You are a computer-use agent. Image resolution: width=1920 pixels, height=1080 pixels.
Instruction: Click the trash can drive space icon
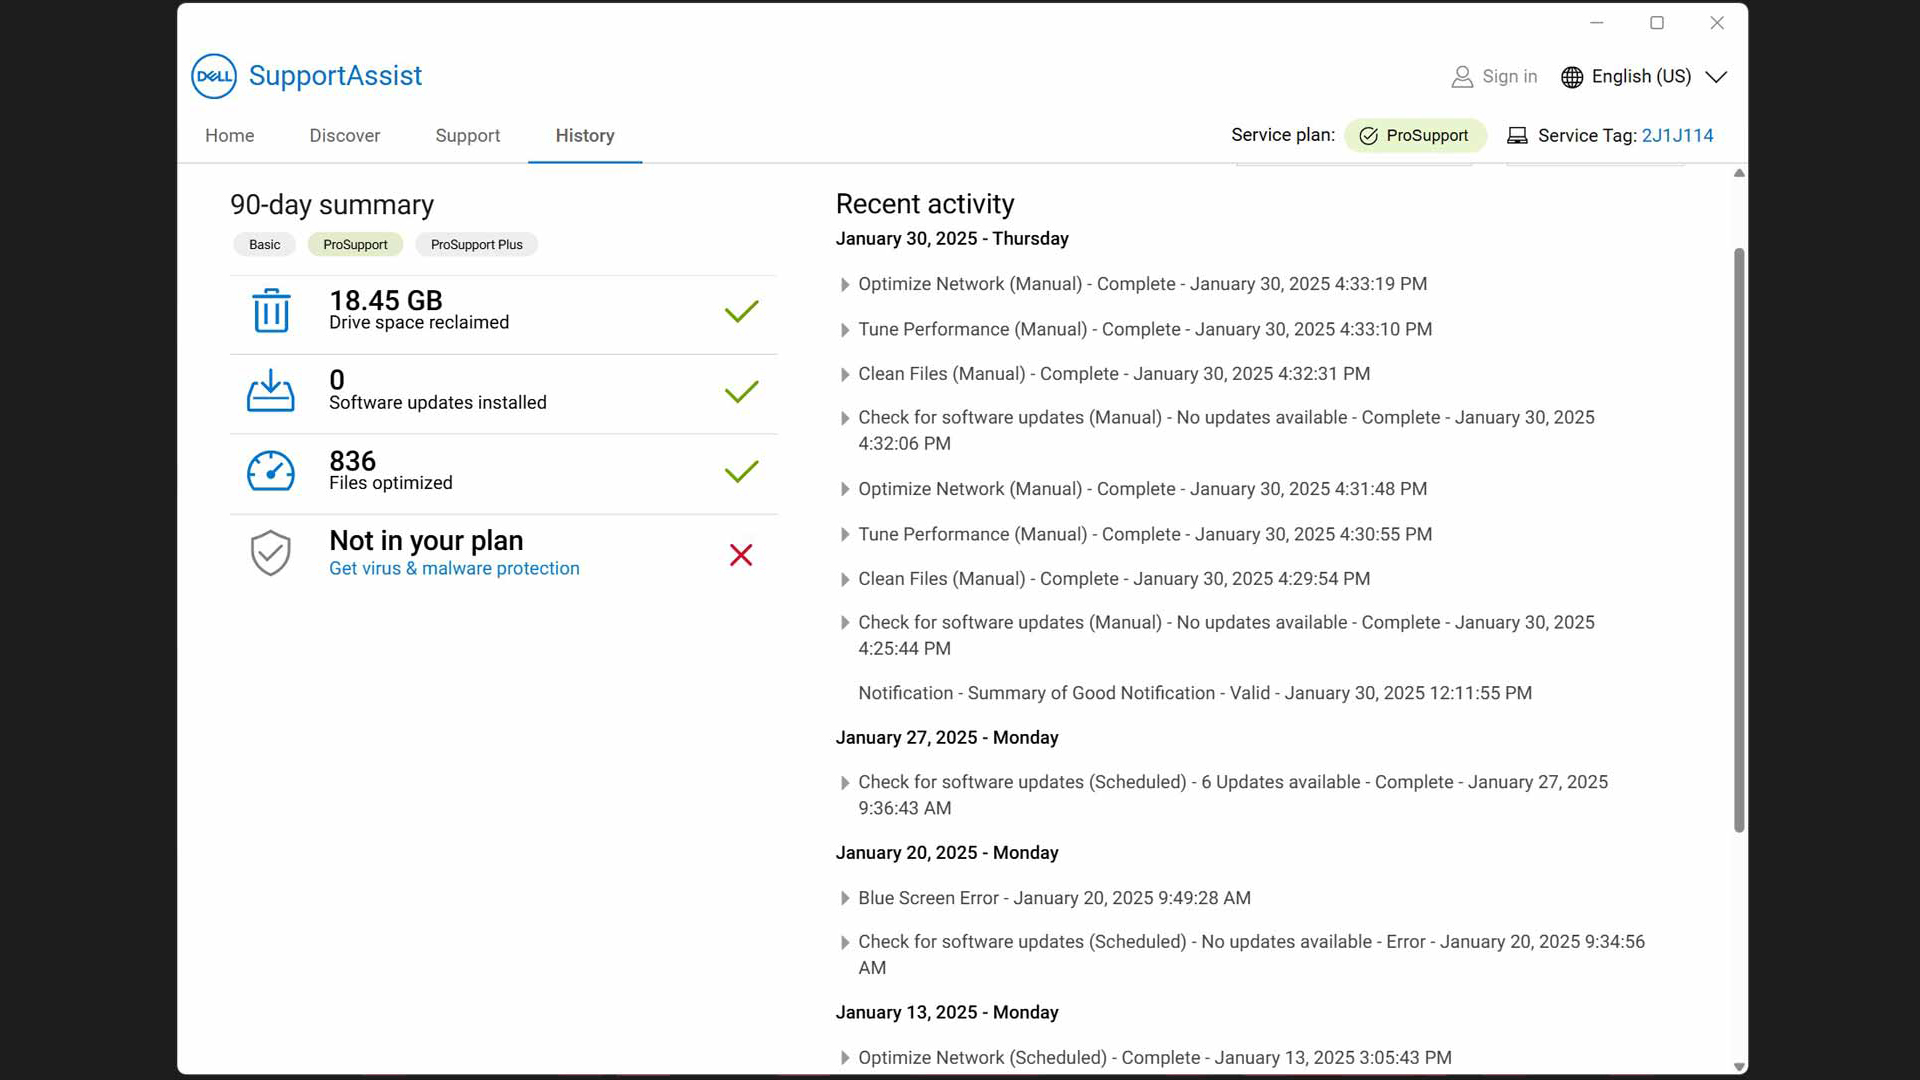[271, 311]
